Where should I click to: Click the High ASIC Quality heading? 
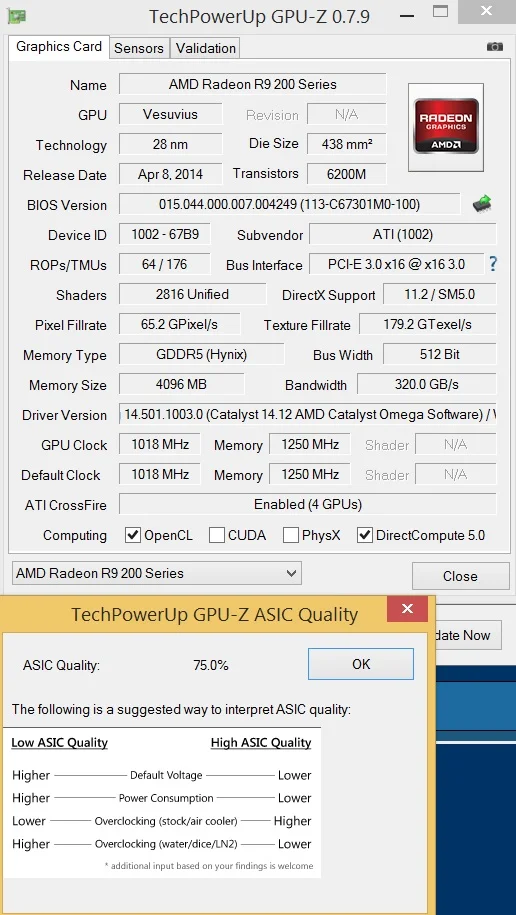[x=261, y=743]
